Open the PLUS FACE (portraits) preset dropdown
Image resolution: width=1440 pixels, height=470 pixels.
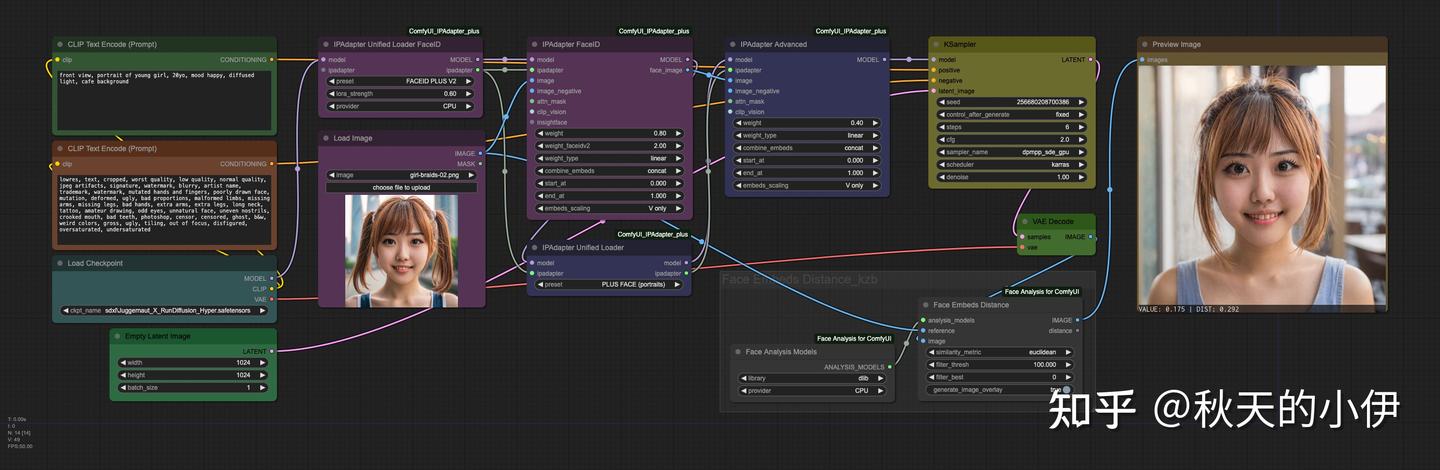tap(609, 284)
